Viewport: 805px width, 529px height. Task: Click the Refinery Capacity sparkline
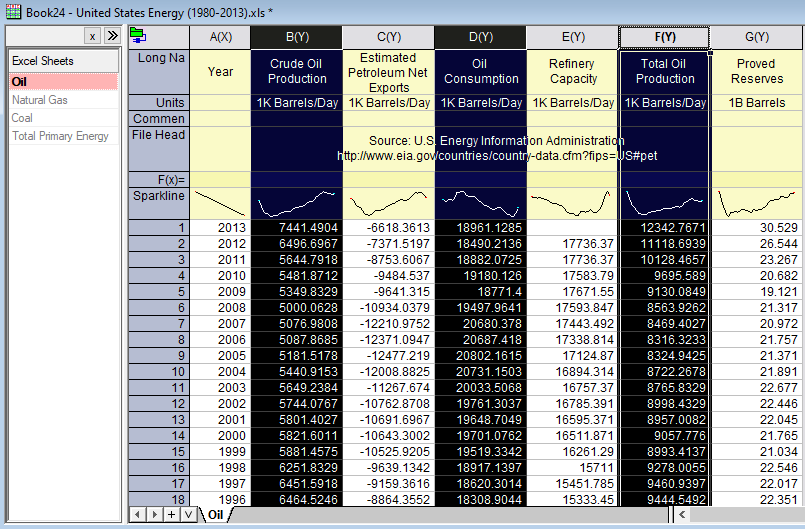(x=573, y=203)
